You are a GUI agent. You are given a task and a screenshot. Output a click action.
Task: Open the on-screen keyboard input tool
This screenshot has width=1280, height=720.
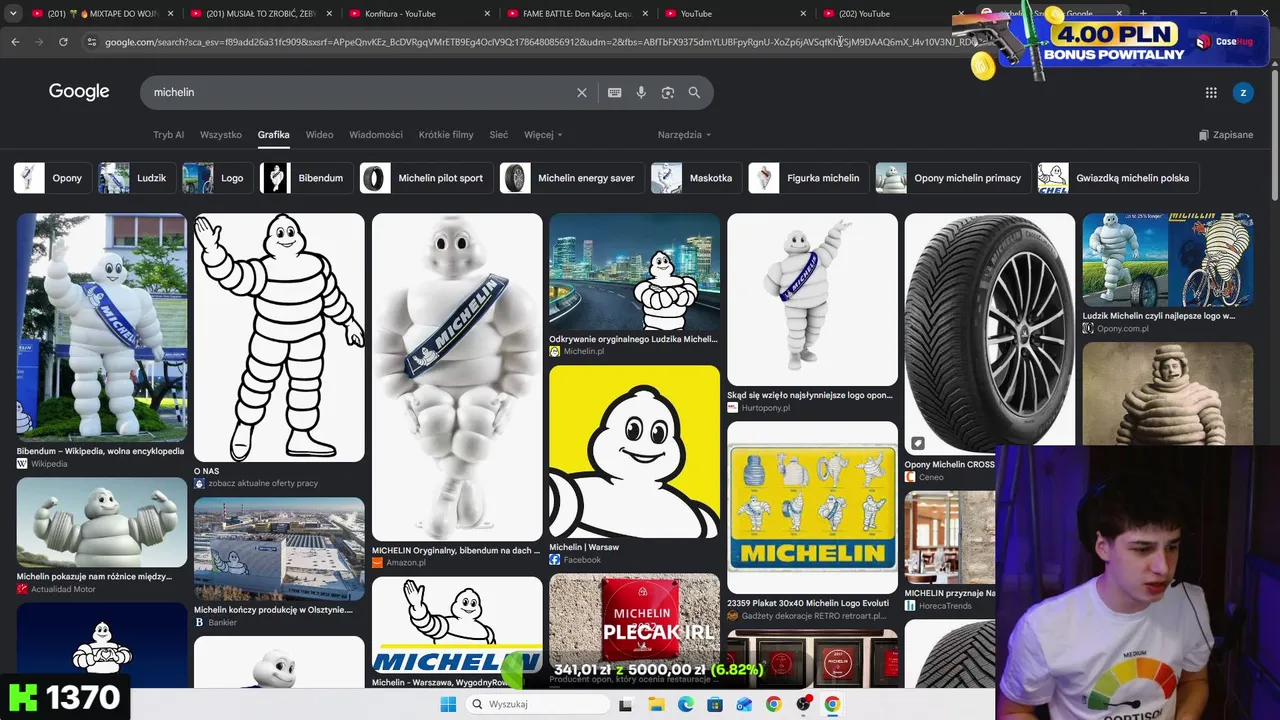pos(615,92)
